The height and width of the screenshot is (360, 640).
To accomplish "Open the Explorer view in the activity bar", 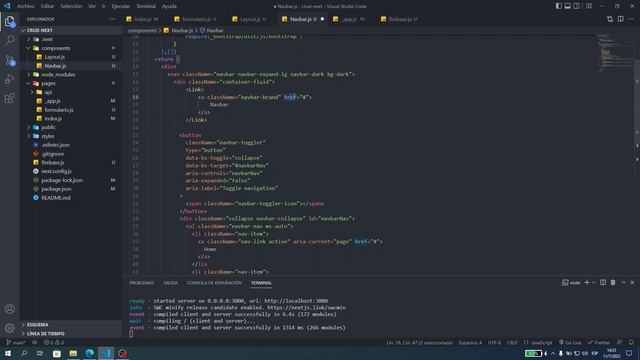I will pyautogui.click(x=10, y=21).
